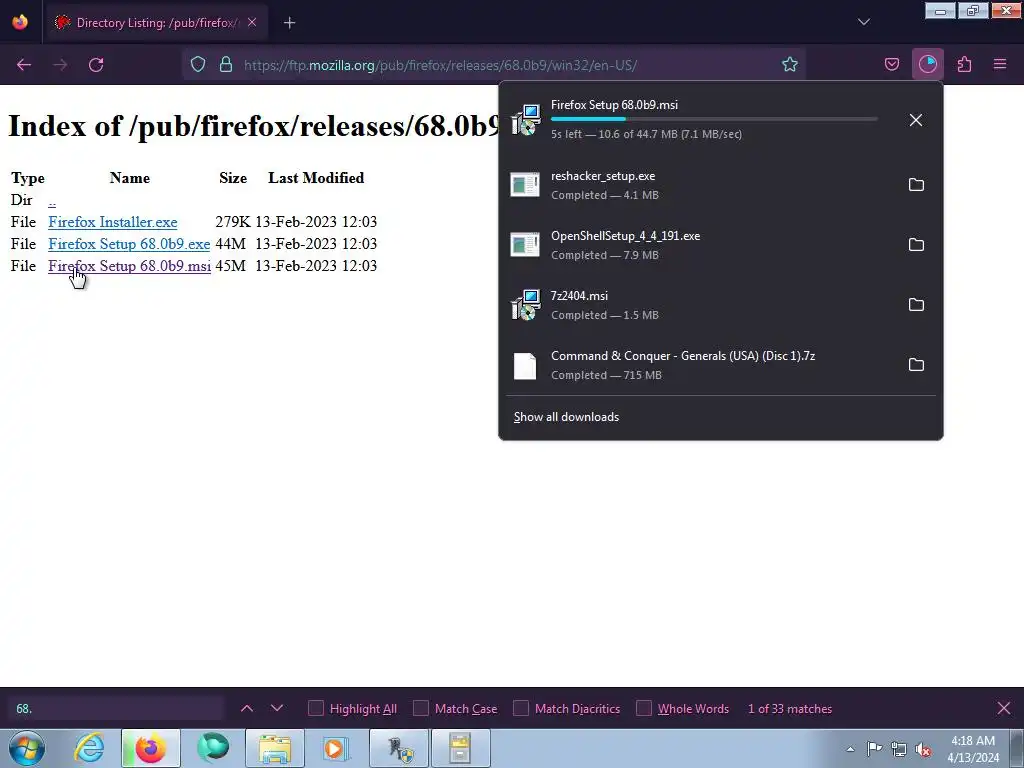Enable Highlight All checkbox
This screenshot has width=1024, height=768.
click(316, 709)
